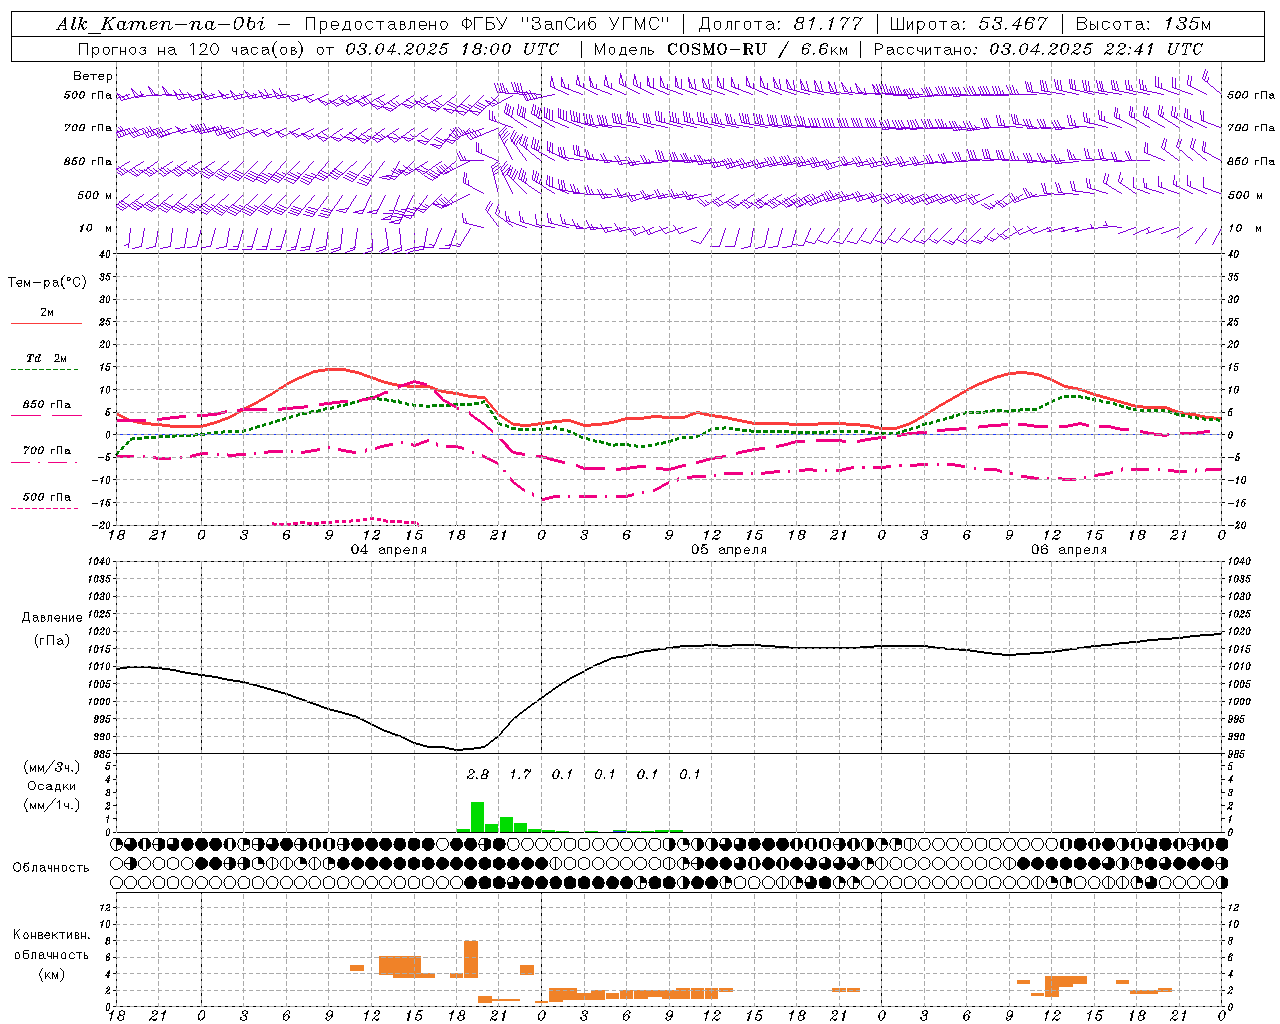Click the Давление panel label
Screen dimensions: 1280x1024
tap(52, 618)
